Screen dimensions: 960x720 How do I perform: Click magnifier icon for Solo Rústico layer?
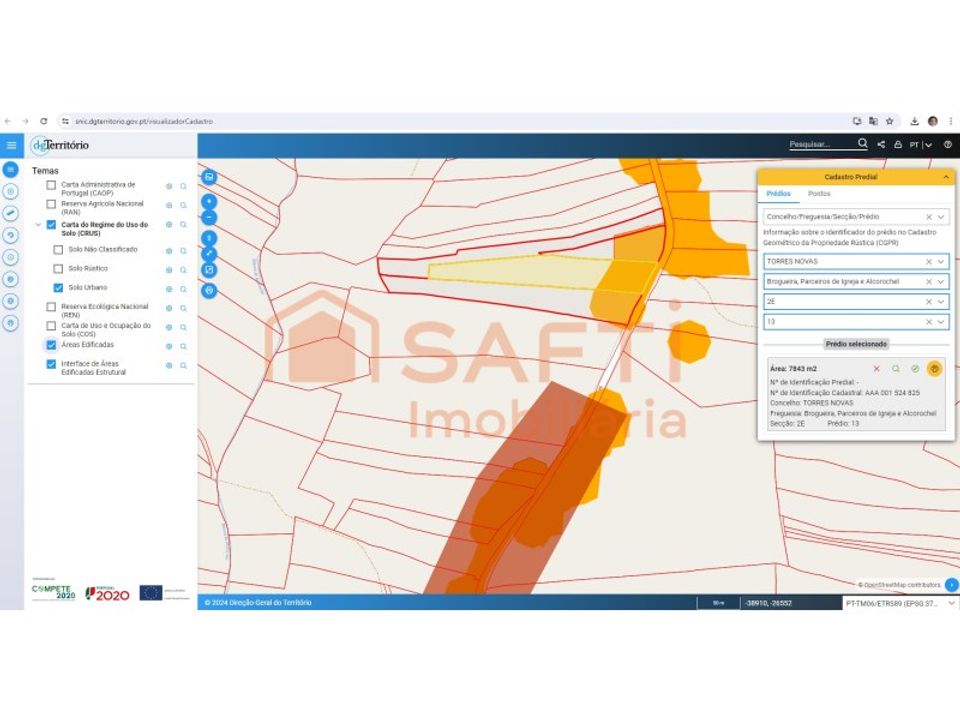pos(183,269)
